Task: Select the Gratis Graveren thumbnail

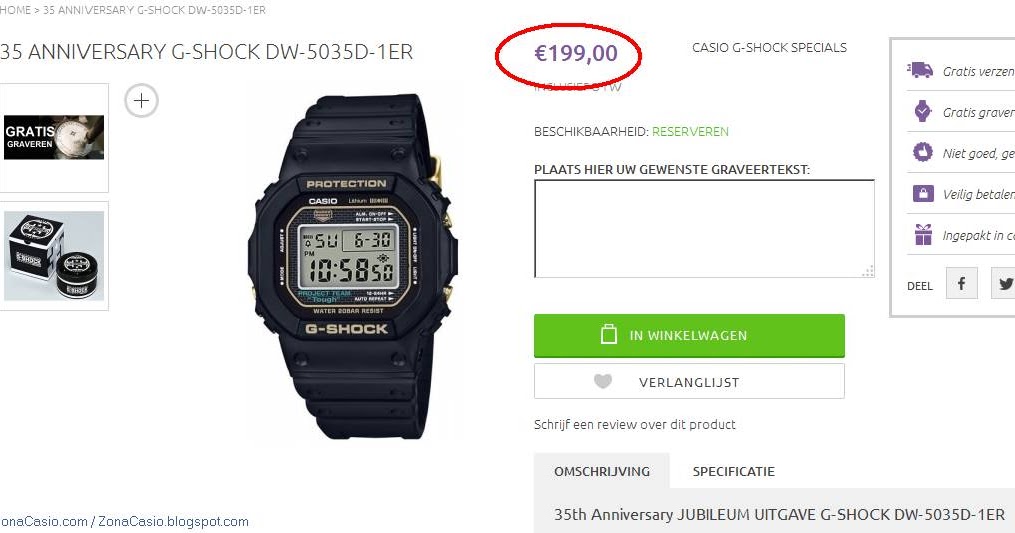Action: point(54,137)
